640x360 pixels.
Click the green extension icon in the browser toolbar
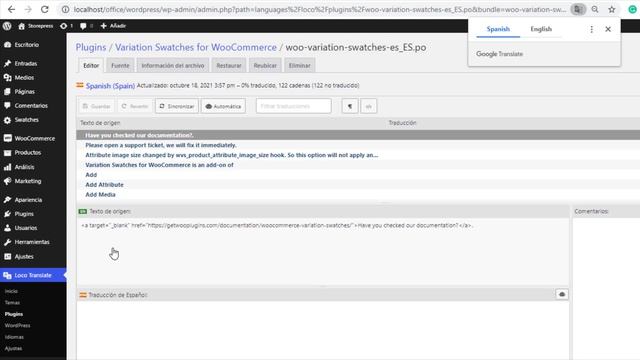point(632,9)
